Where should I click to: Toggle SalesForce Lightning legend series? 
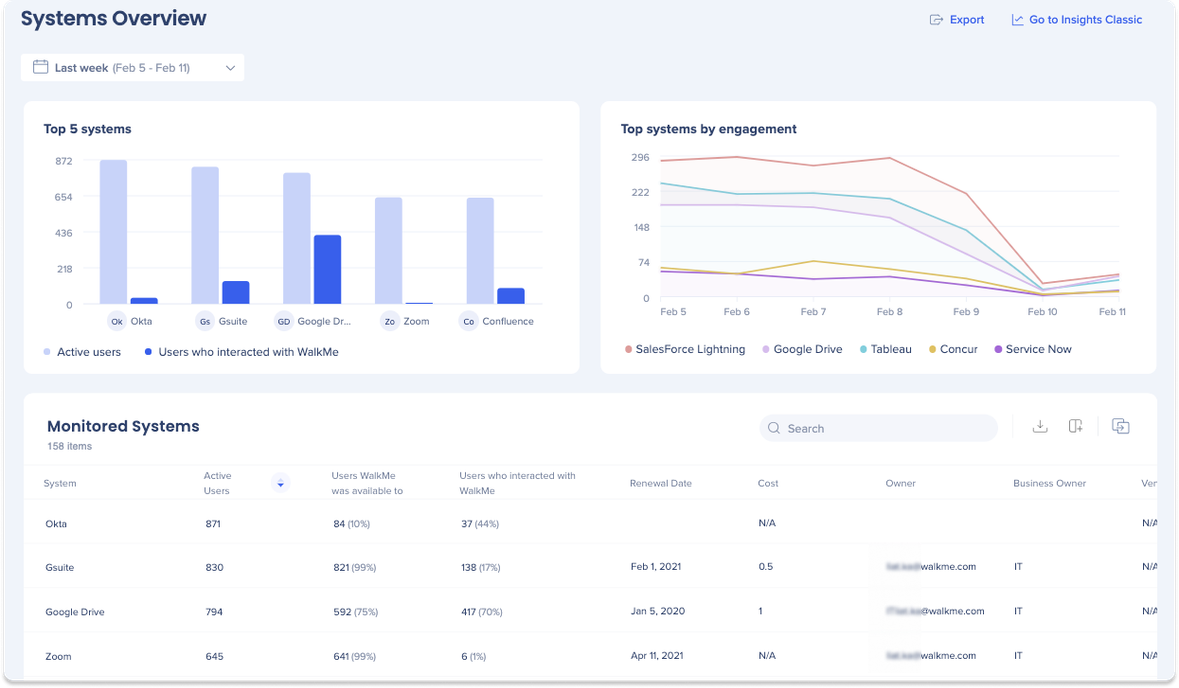point(685,349)
